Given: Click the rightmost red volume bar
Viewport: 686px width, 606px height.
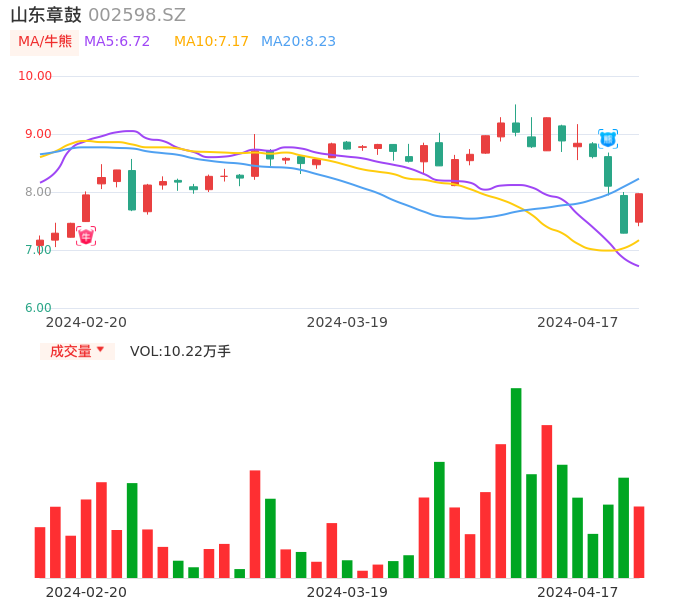Looking at the screenshot, I should 639,541.
